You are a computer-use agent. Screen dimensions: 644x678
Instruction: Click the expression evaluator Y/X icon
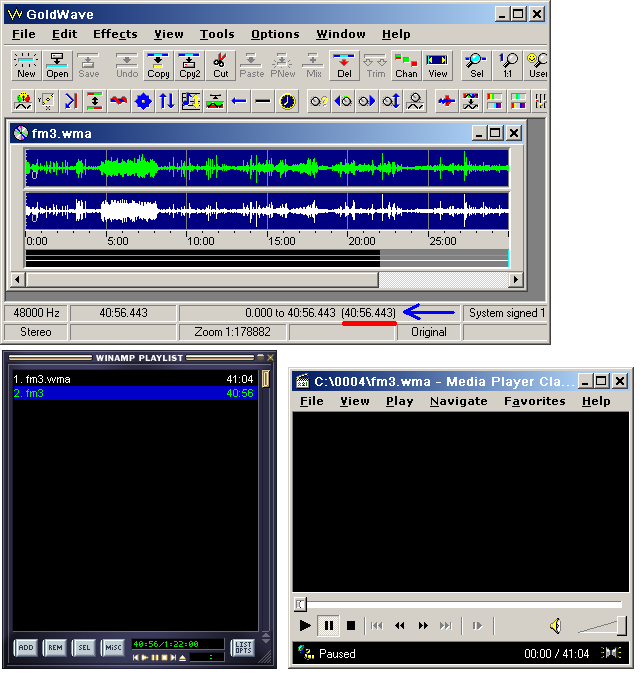[47, 101]
